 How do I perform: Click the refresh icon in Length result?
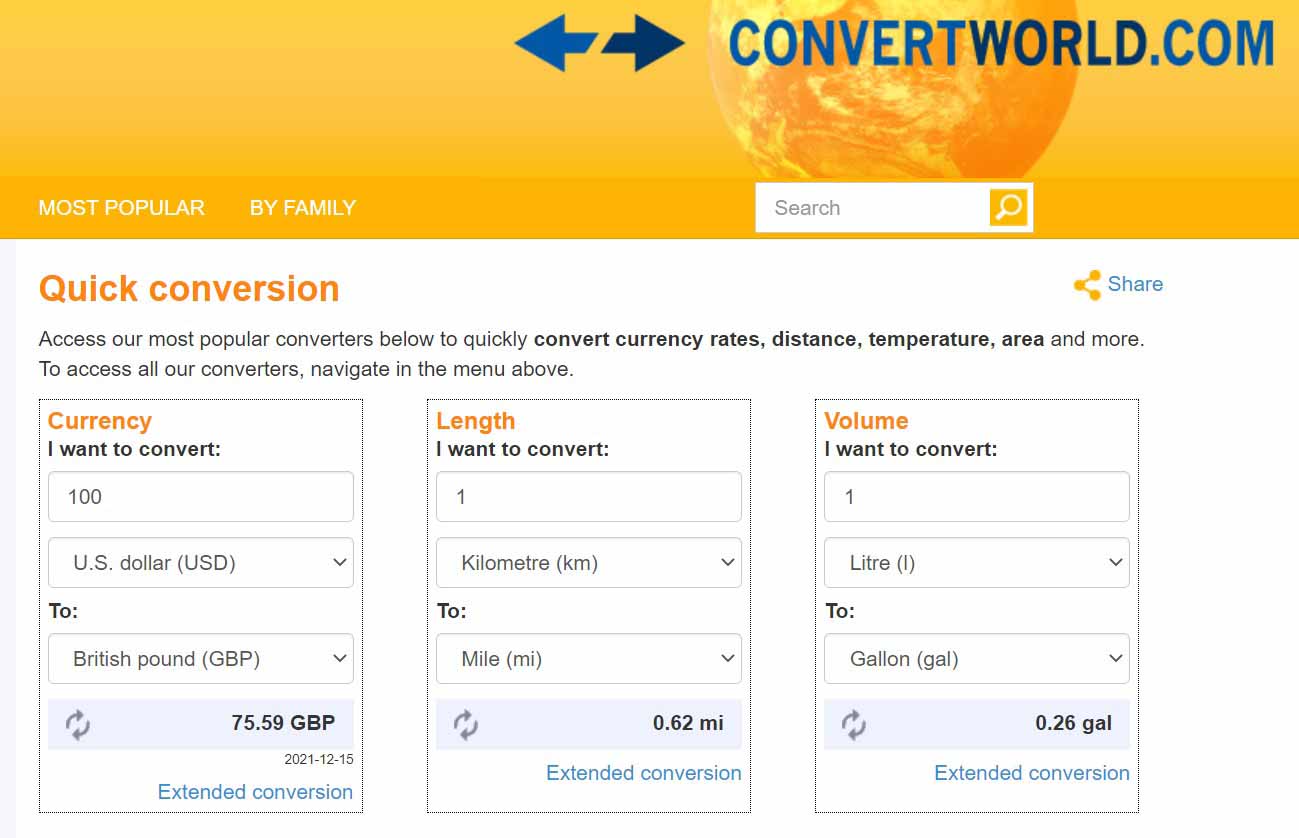(x=466, y=724)
